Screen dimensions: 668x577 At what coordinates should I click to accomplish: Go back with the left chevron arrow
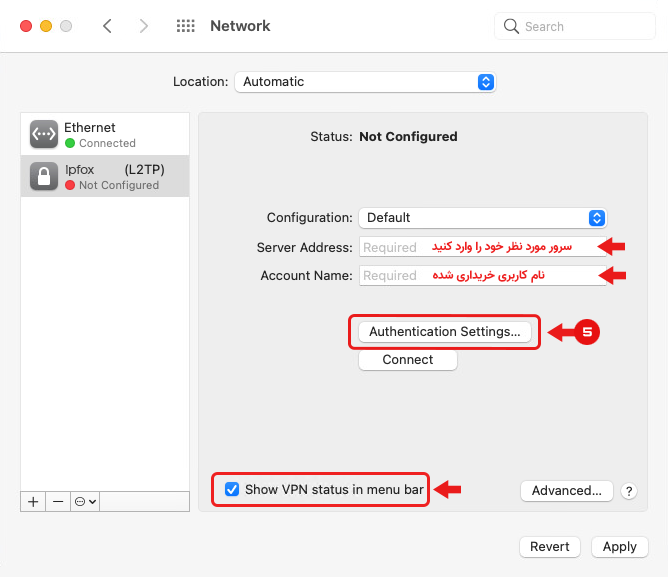pyautogui.click(x=107, y=26)
